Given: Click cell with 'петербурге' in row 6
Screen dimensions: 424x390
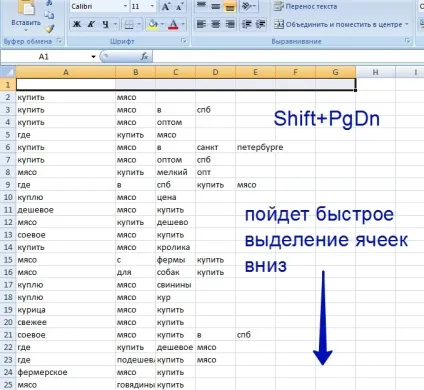Looking at the screenshot, I should pos(255,147).
